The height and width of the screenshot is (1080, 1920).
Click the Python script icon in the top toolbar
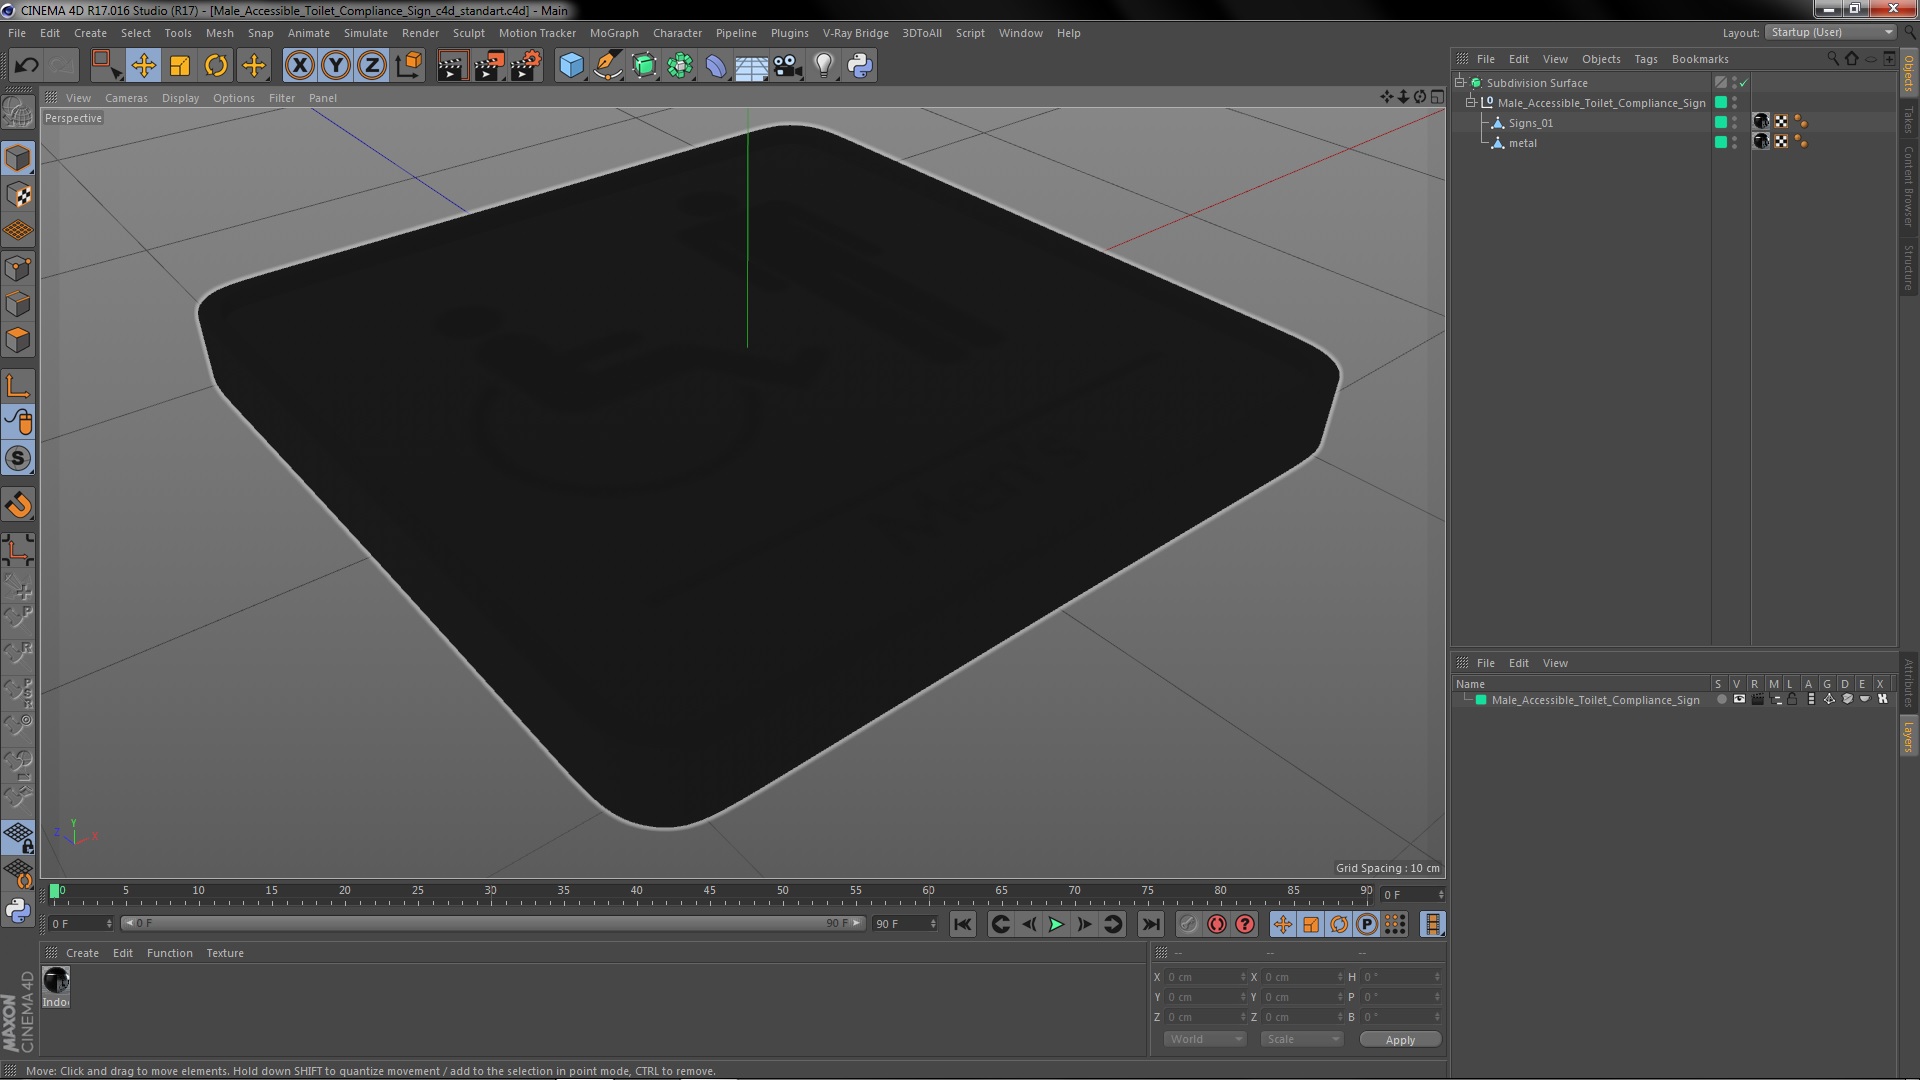pyautogui.click(x=860, y=66)
